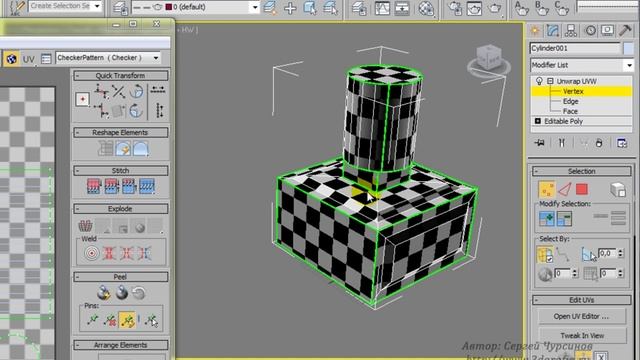Click the Target Weld bullseye icon
The width and height of the screenshot is (640, 360).
(92, 253)
